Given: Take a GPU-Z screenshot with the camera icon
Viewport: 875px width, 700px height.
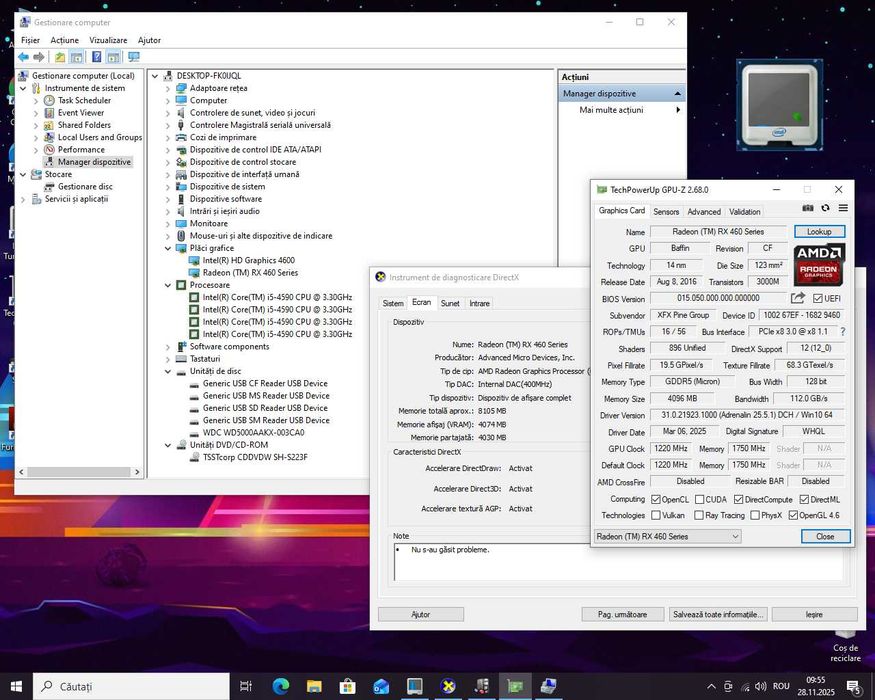Looking at the screenshot, I should (807, 208).
